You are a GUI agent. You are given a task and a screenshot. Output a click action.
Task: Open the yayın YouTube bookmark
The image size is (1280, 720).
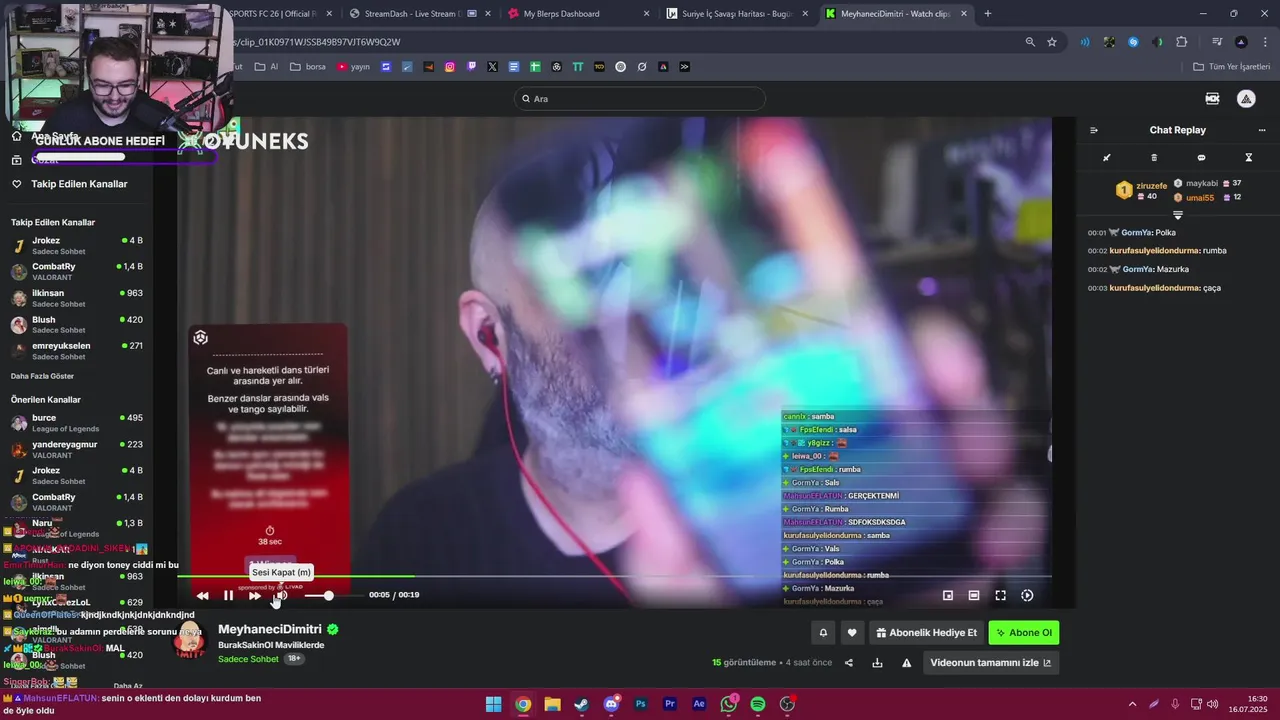pyautogui.click(x=353, y=67)
